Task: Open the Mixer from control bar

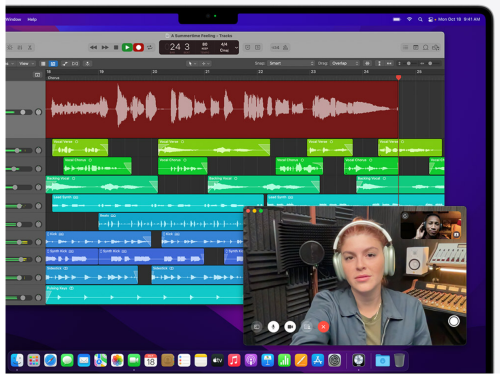Action: (20, 47)
